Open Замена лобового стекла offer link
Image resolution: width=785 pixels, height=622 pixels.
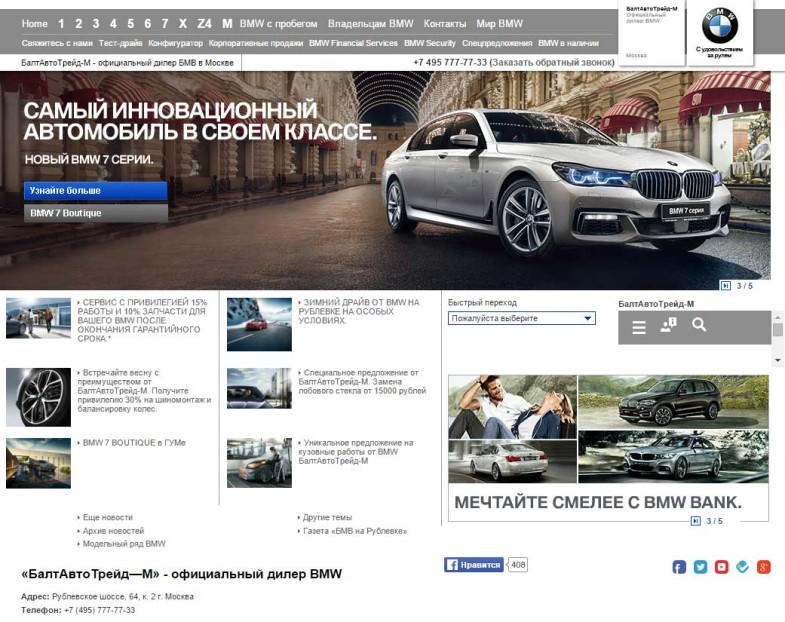pos(362,382)
